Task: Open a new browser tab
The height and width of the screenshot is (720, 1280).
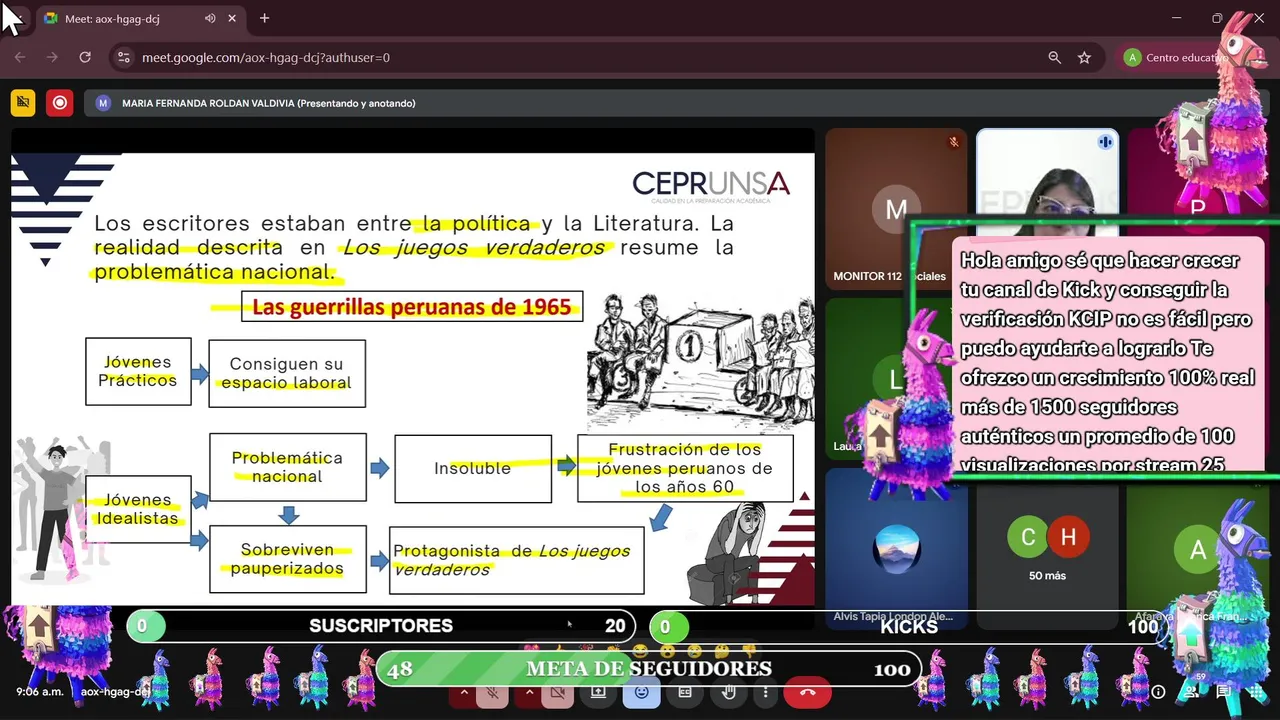Action: (264, 19)
